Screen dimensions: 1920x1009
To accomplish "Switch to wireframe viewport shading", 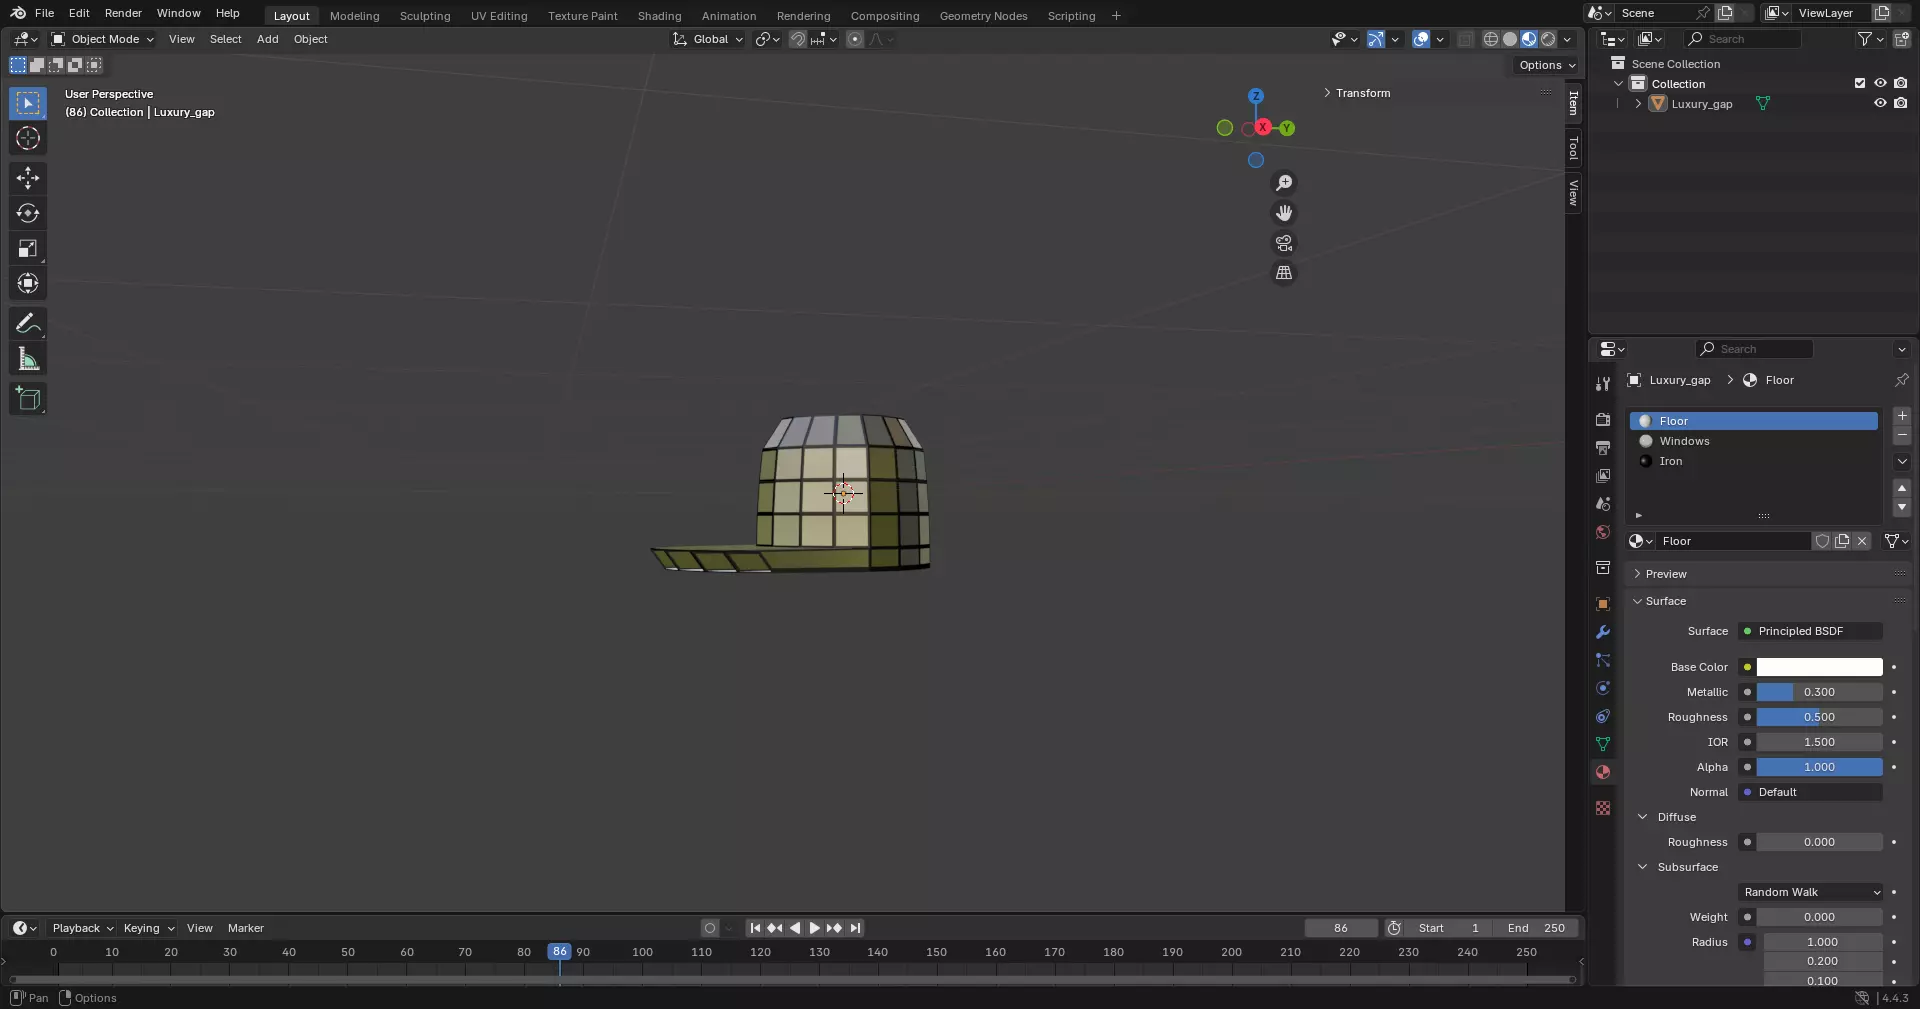I will click(1491, 39).
